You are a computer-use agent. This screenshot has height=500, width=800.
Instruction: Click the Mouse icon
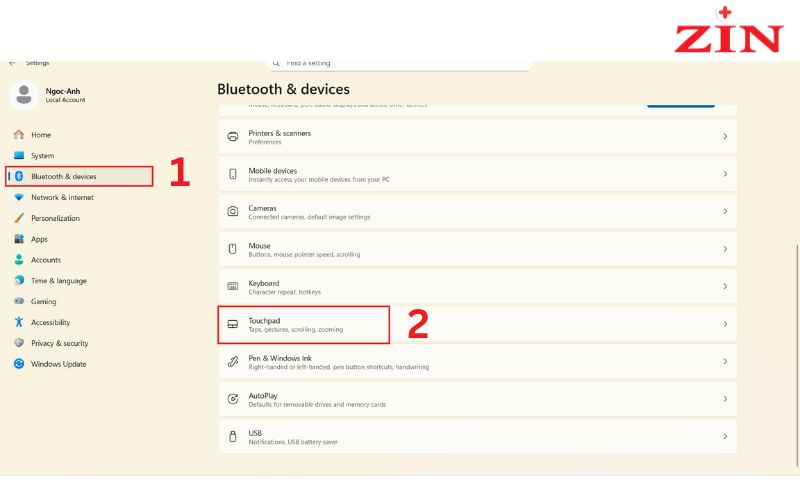[233, 249]
